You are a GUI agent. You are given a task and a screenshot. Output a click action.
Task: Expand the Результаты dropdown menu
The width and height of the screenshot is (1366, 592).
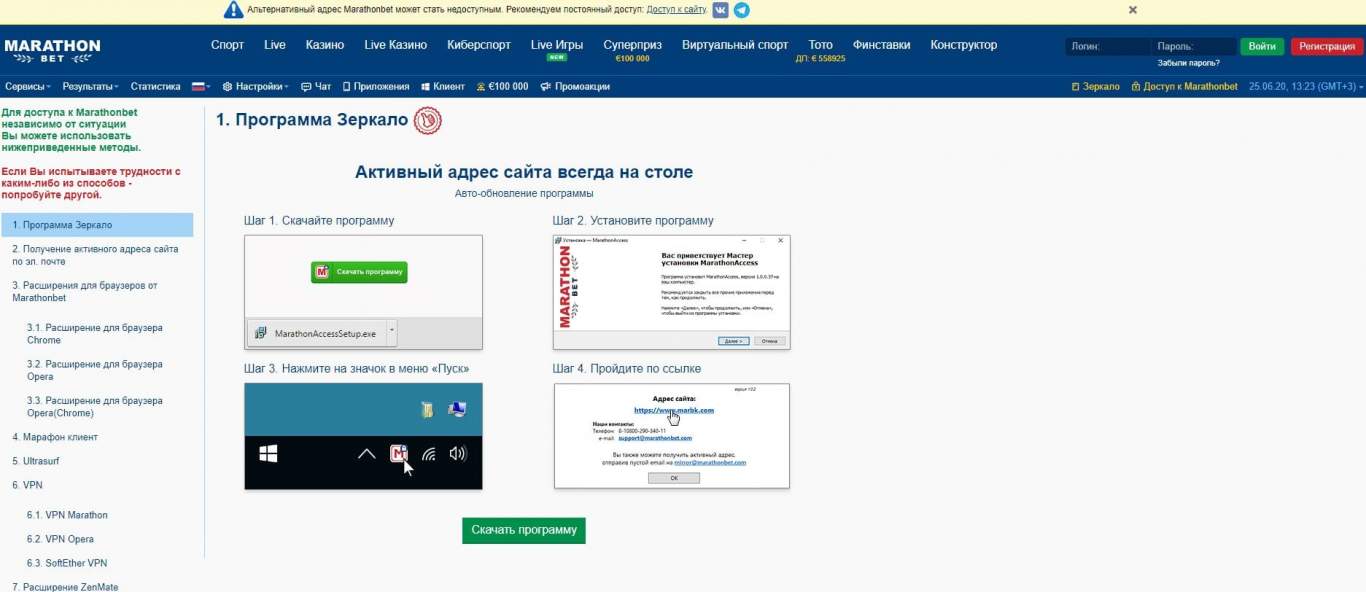(90, 87)
